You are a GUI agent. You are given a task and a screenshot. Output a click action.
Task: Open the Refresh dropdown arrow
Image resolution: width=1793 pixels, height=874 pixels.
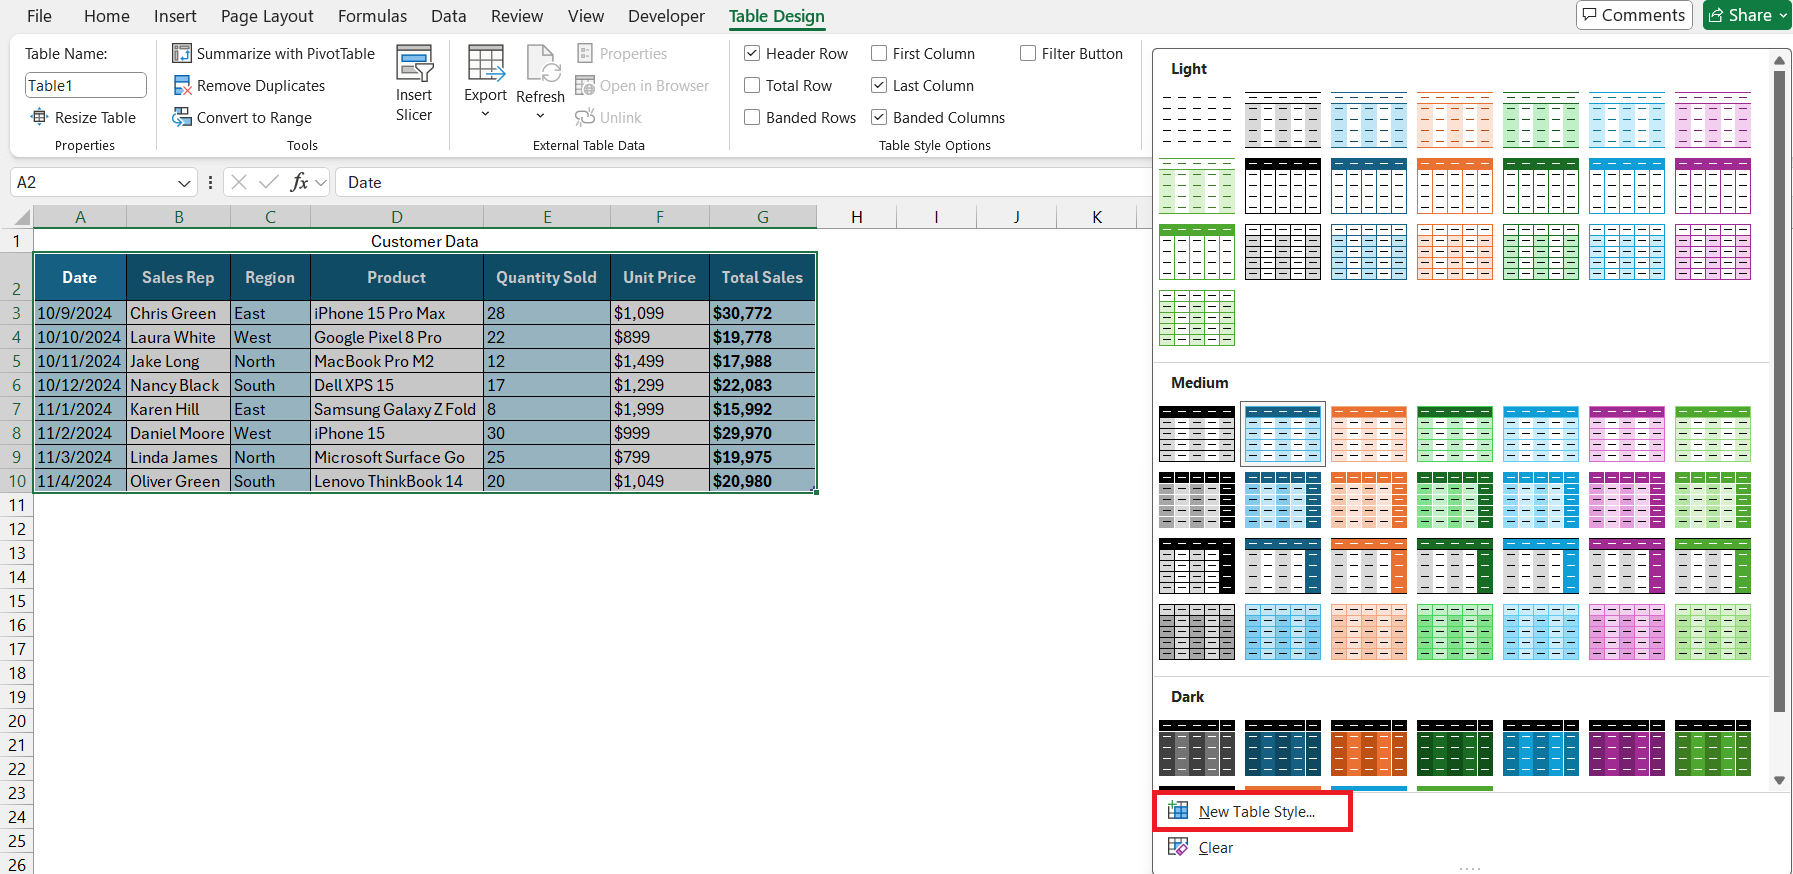pos(541,115)
